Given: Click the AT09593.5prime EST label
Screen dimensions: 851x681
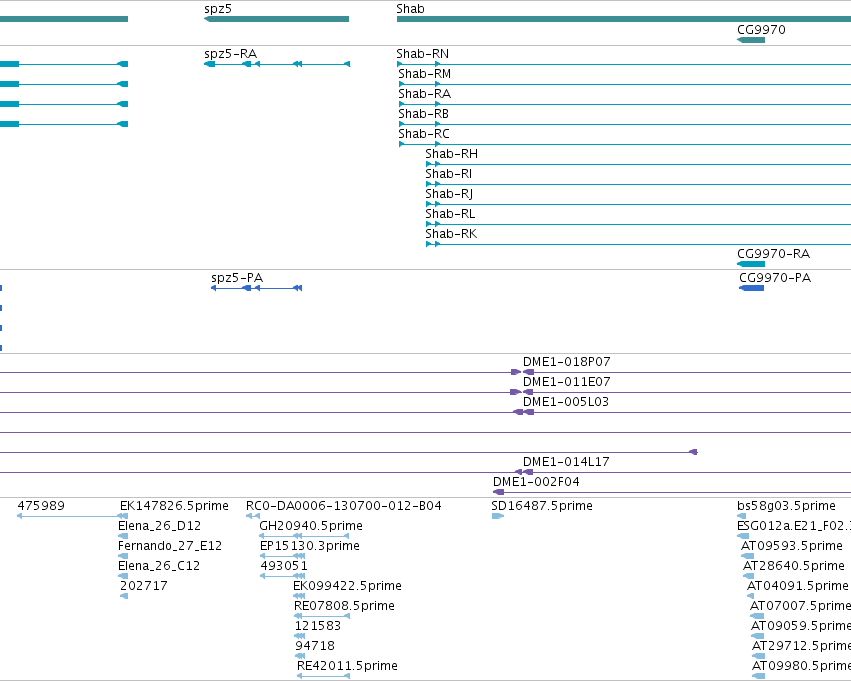Looking at the screenshot, I should click(x=792, y=546).
